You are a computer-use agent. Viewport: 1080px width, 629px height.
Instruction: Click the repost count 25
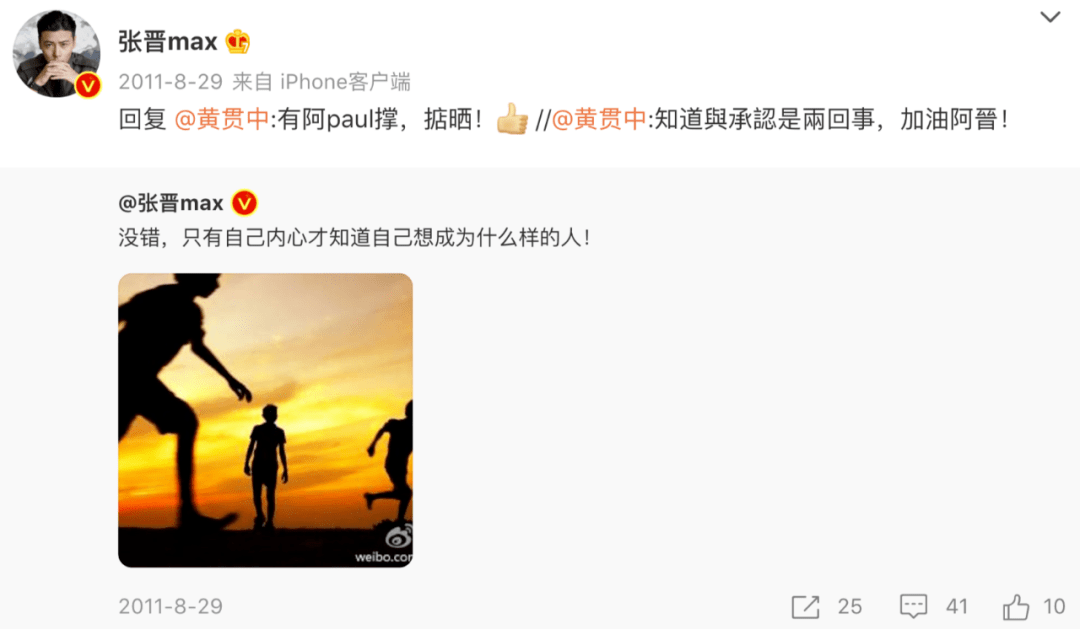pyautogui.click(x=850, y=606)
